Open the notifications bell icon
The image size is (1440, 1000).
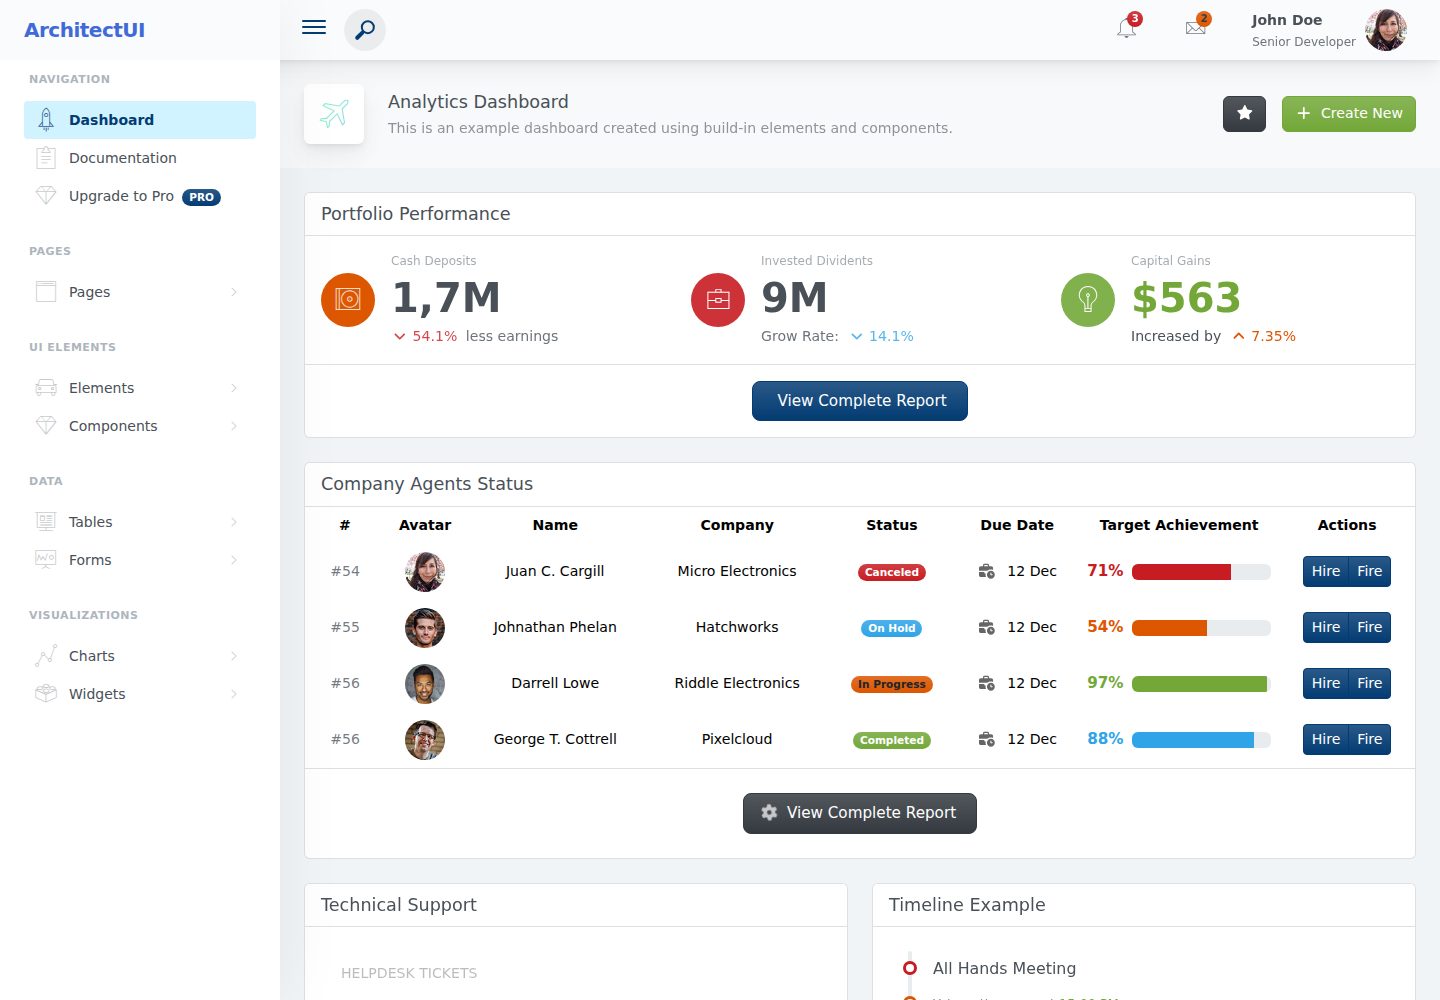(1127, 28)
